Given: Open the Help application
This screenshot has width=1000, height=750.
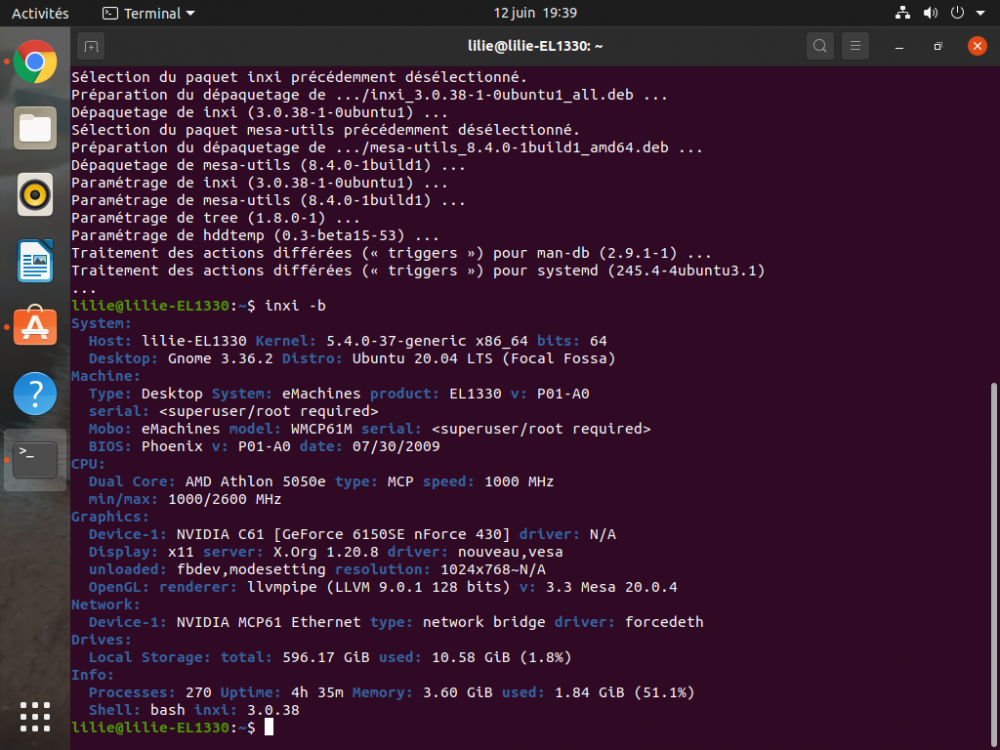Looking at the screenshot, I should (x=35, y=393).
